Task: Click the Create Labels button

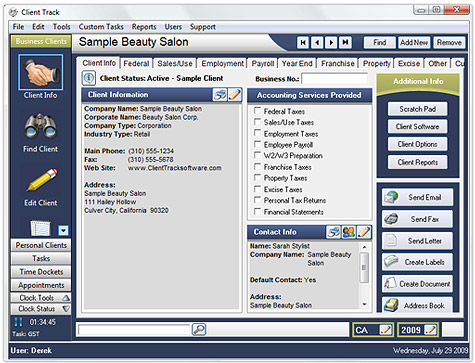Action: click(x=417, y=262)
